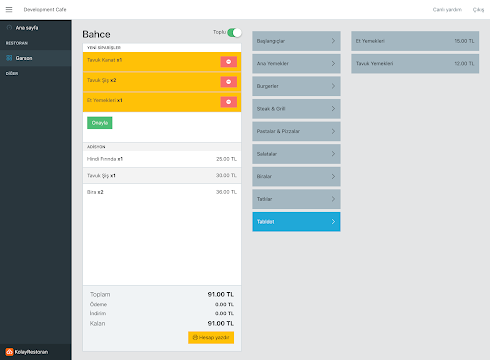Click the 36.00 TL price of Bira
The height and width of the screenshot is (360, 490).
click(x=226, y=192)
